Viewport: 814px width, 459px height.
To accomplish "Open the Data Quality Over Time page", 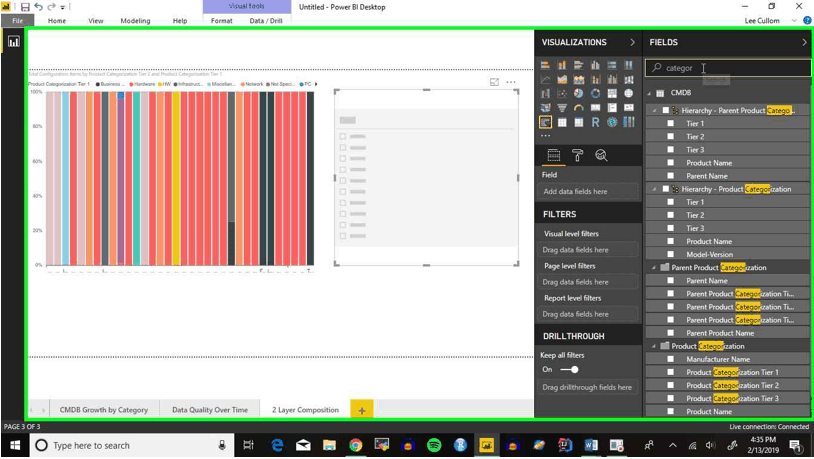I will coord(210,410).
